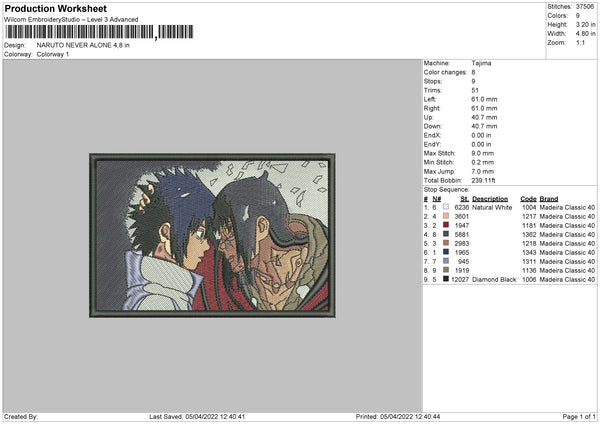Click the swatch for code 1218
Image resolution: width=600 pixels, height=424 pixels.
coord(446,243)
